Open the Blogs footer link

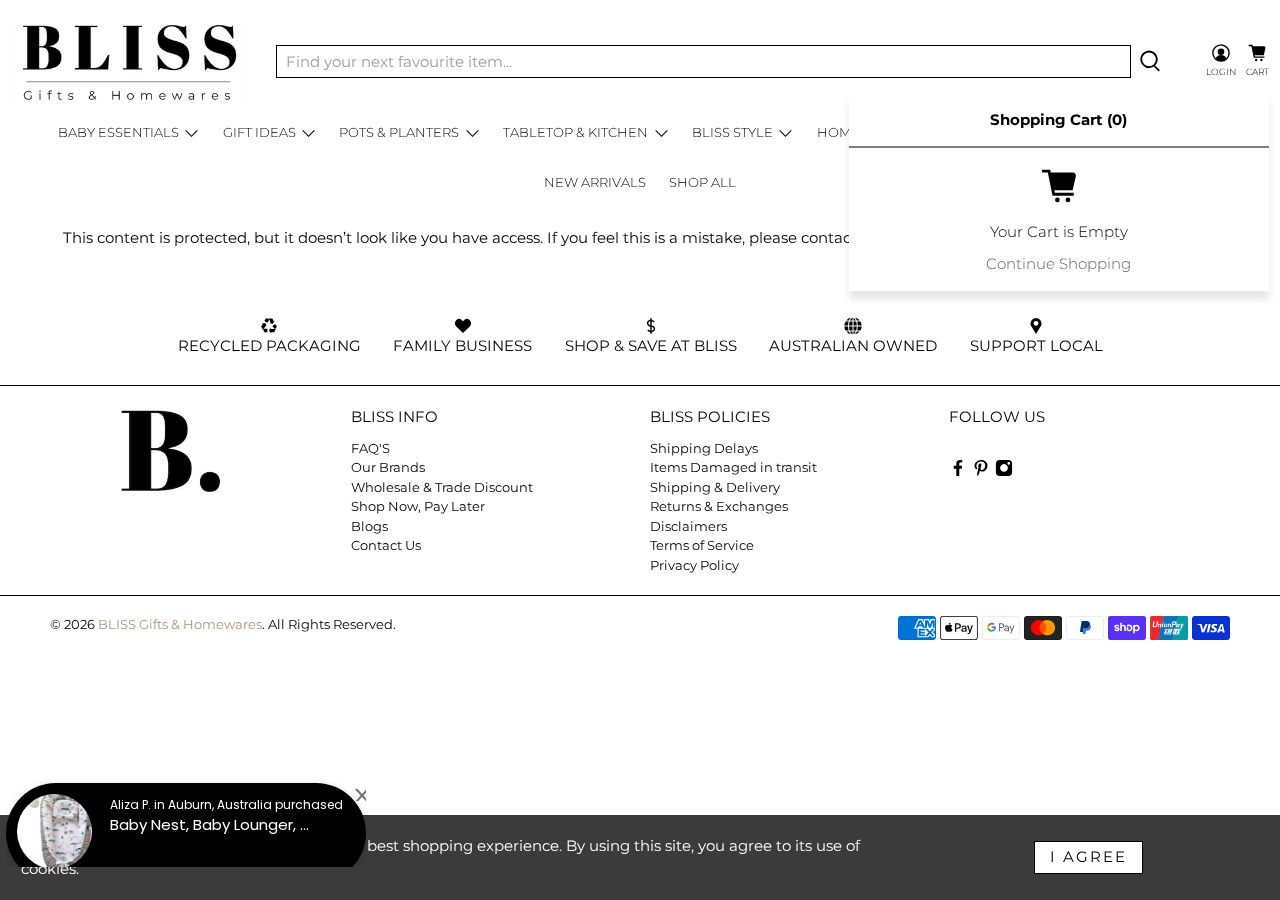[x=369, y=526]
